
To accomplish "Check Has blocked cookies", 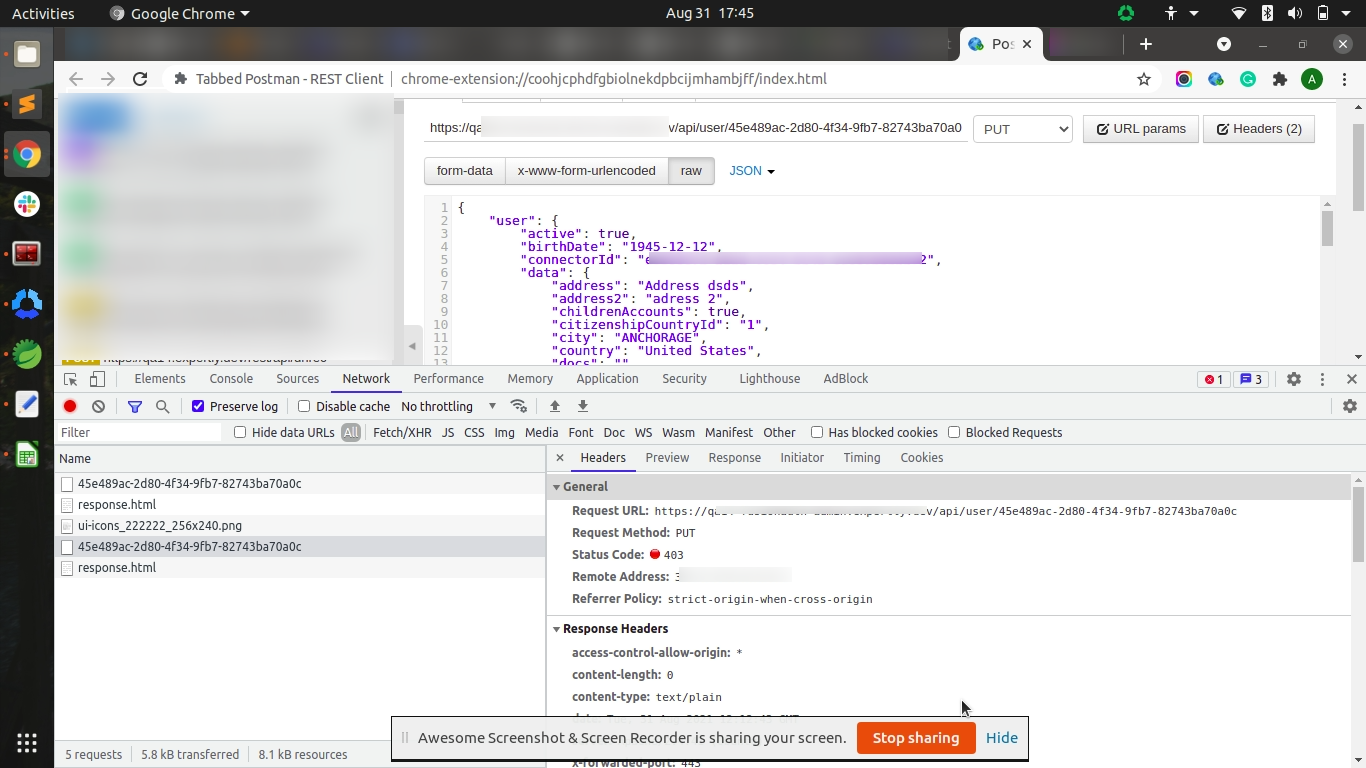I will [x=817, y=432].
